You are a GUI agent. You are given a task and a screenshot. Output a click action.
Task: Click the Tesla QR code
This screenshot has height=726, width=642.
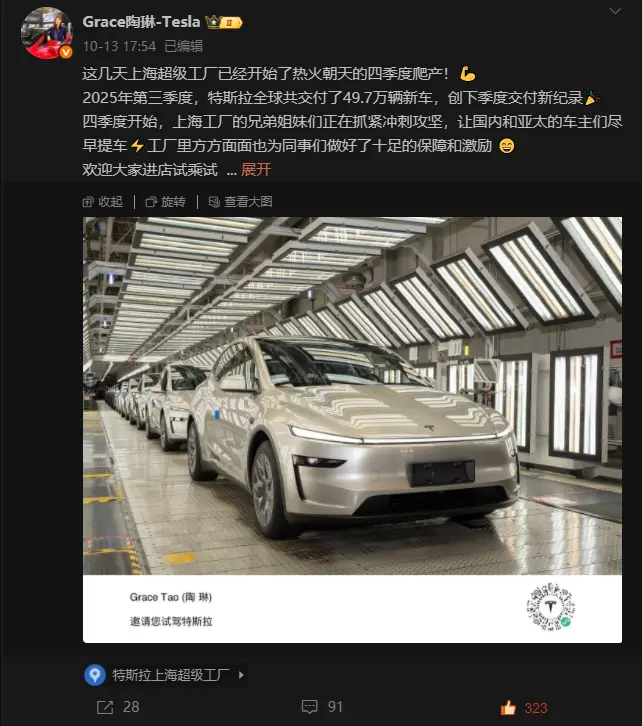tap(550, 607)
